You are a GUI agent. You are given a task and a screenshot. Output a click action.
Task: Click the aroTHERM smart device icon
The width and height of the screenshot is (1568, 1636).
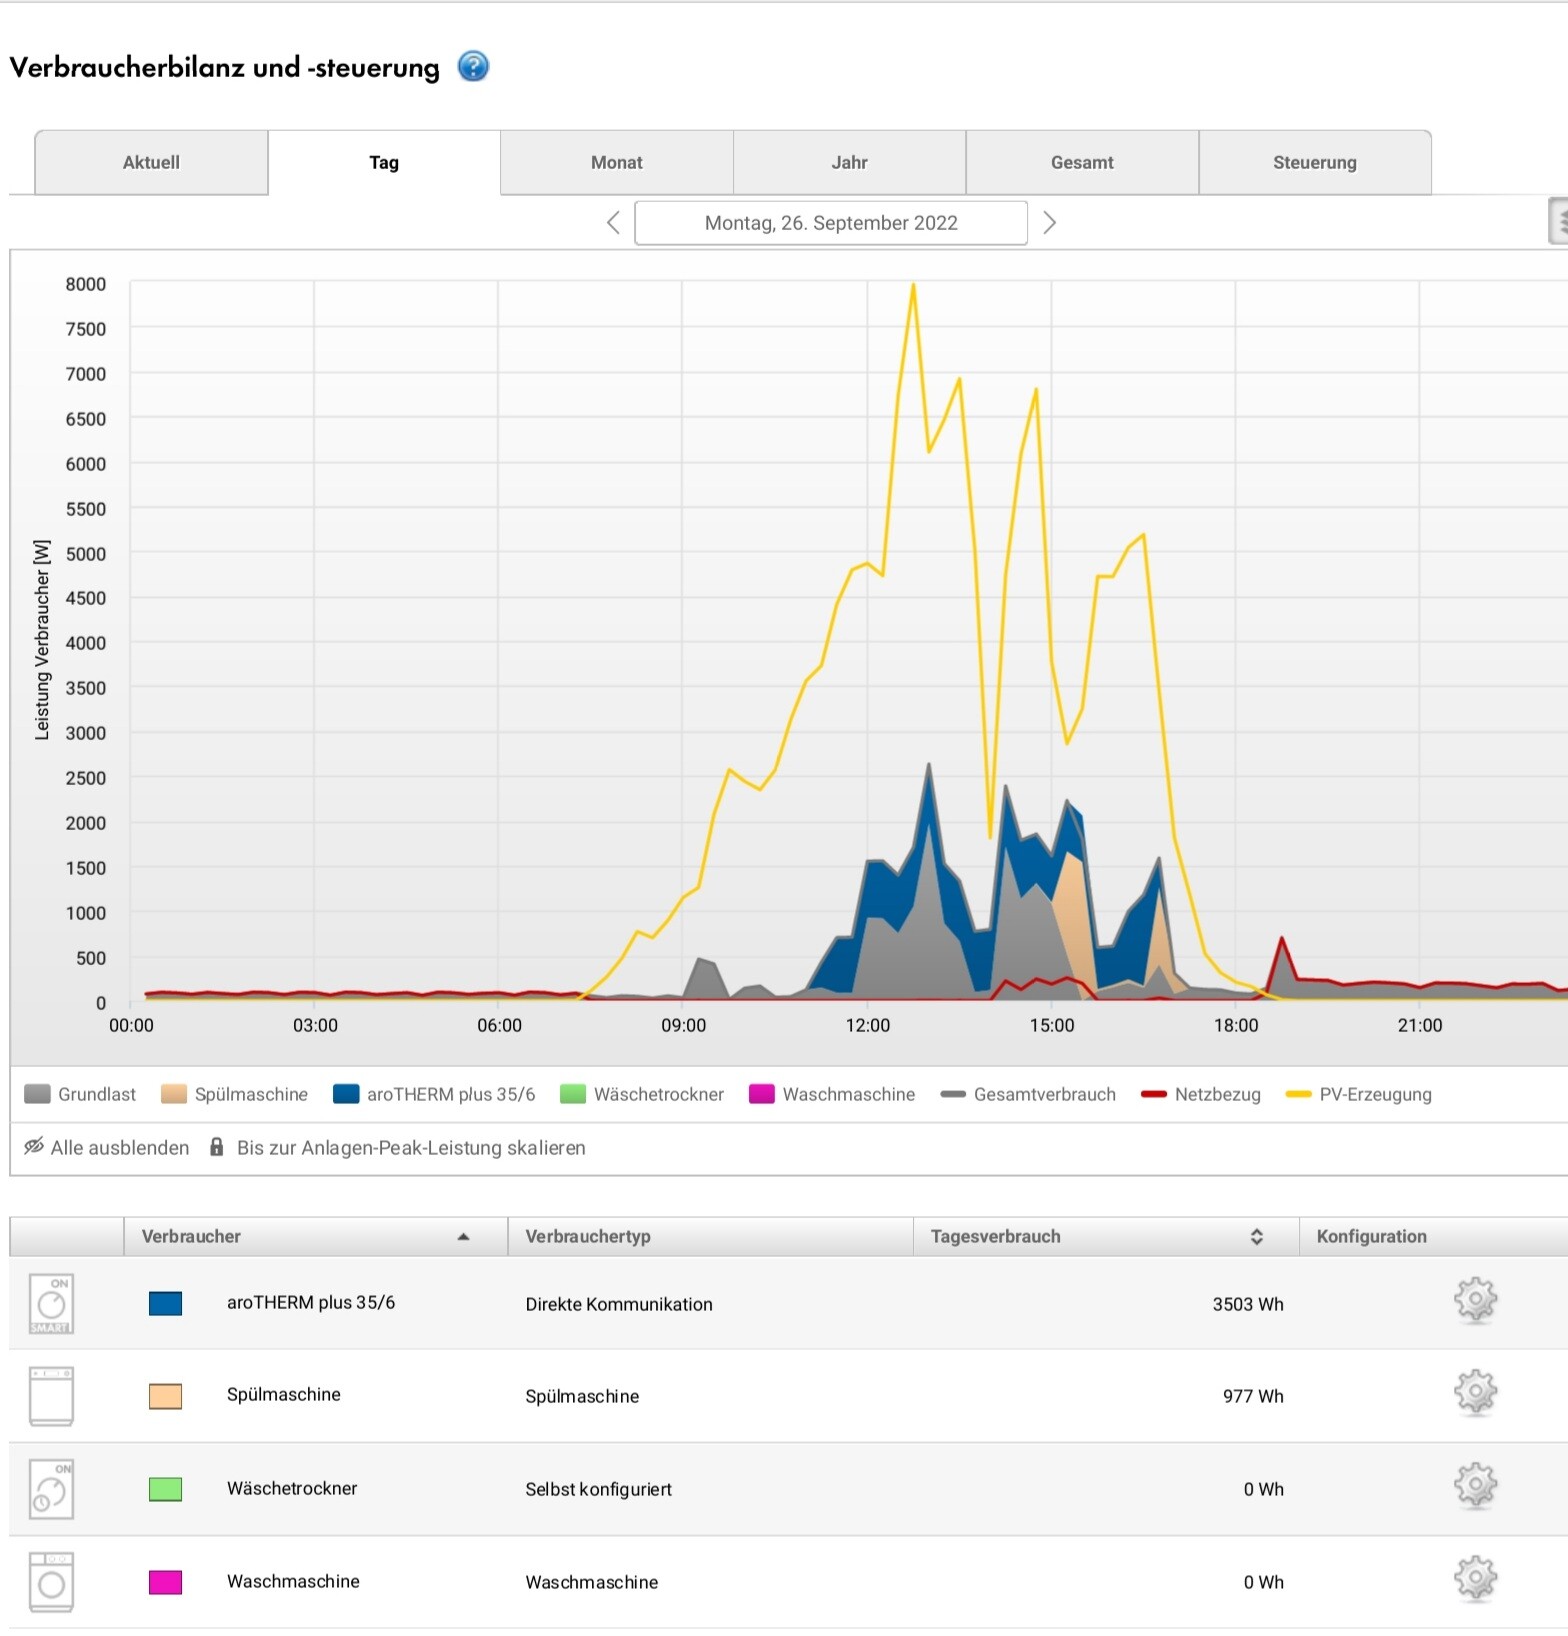pos(51,1303)
